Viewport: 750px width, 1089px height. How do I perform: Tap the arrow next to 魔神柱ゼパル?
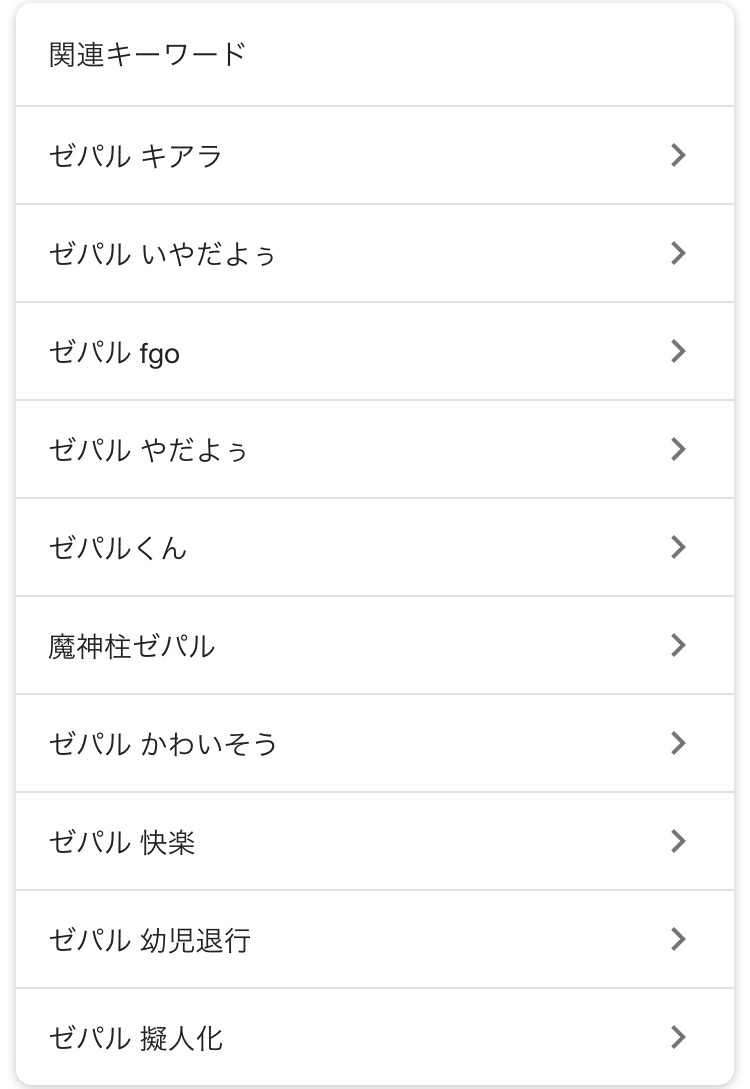tap(678, 645)
